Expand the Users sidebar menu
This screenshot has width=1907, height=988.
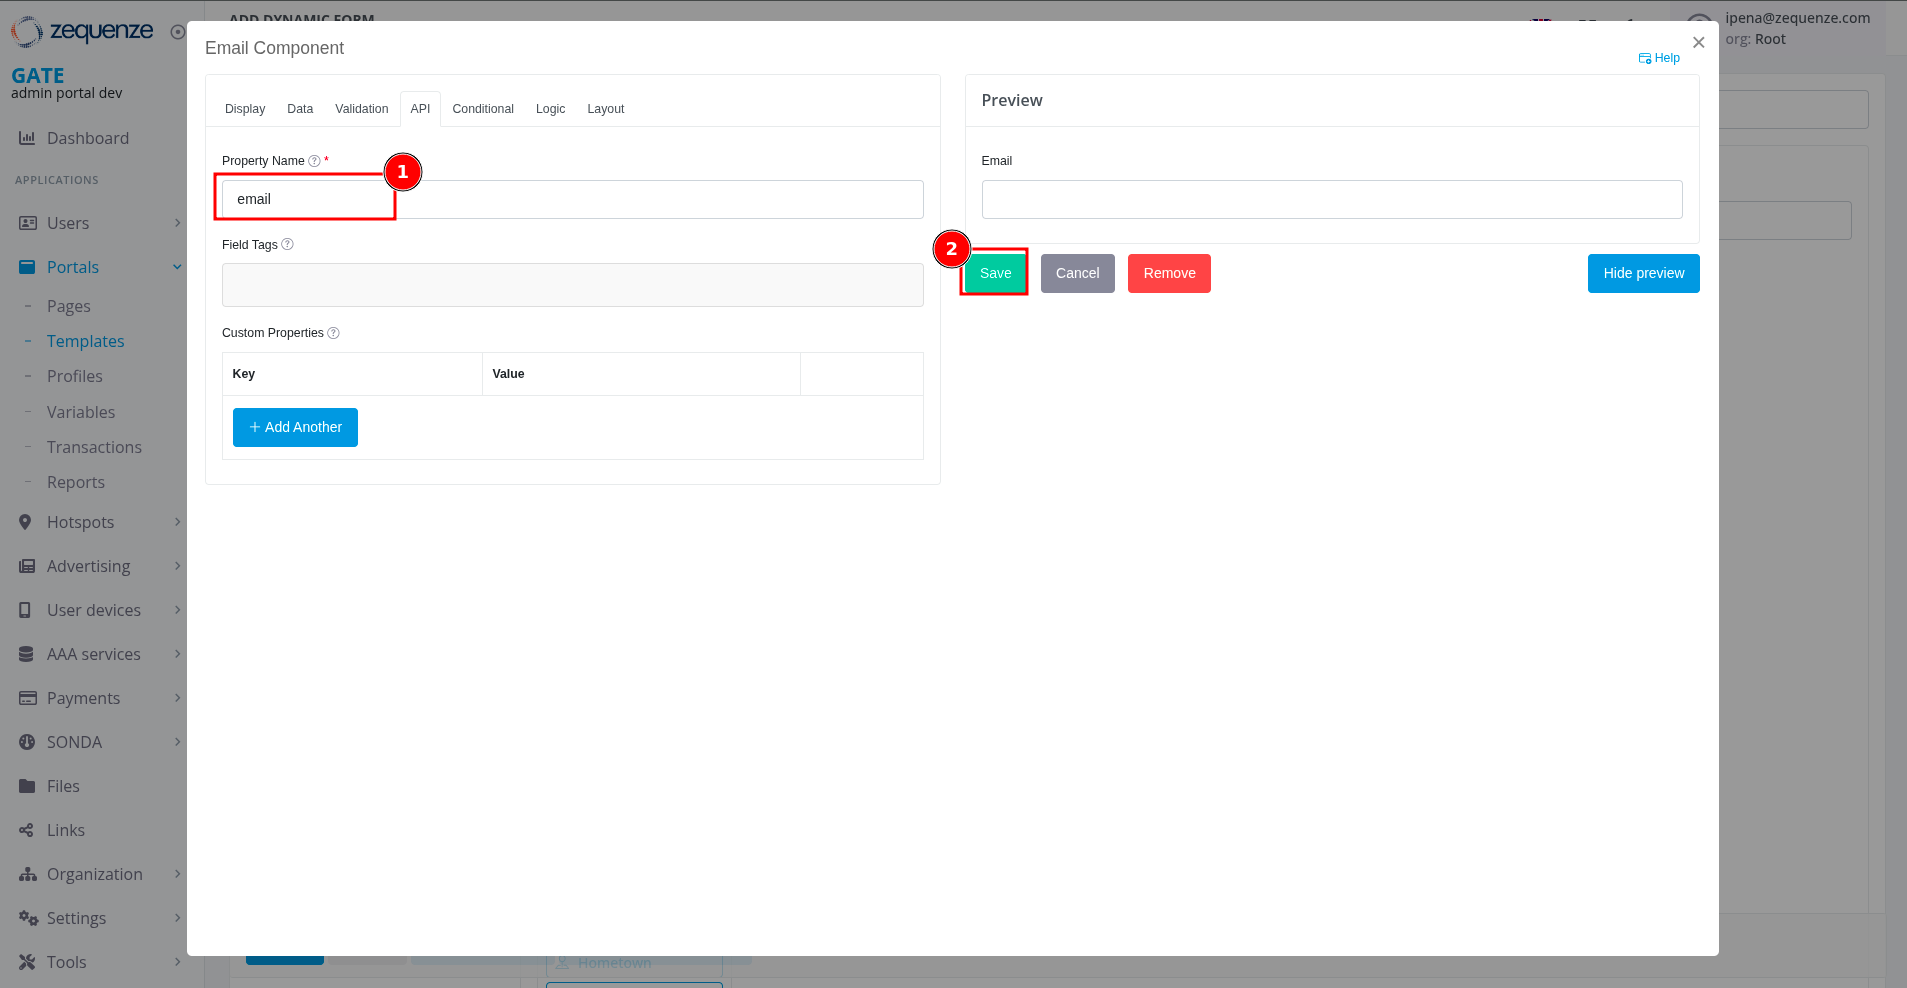[x=177, y=223]
